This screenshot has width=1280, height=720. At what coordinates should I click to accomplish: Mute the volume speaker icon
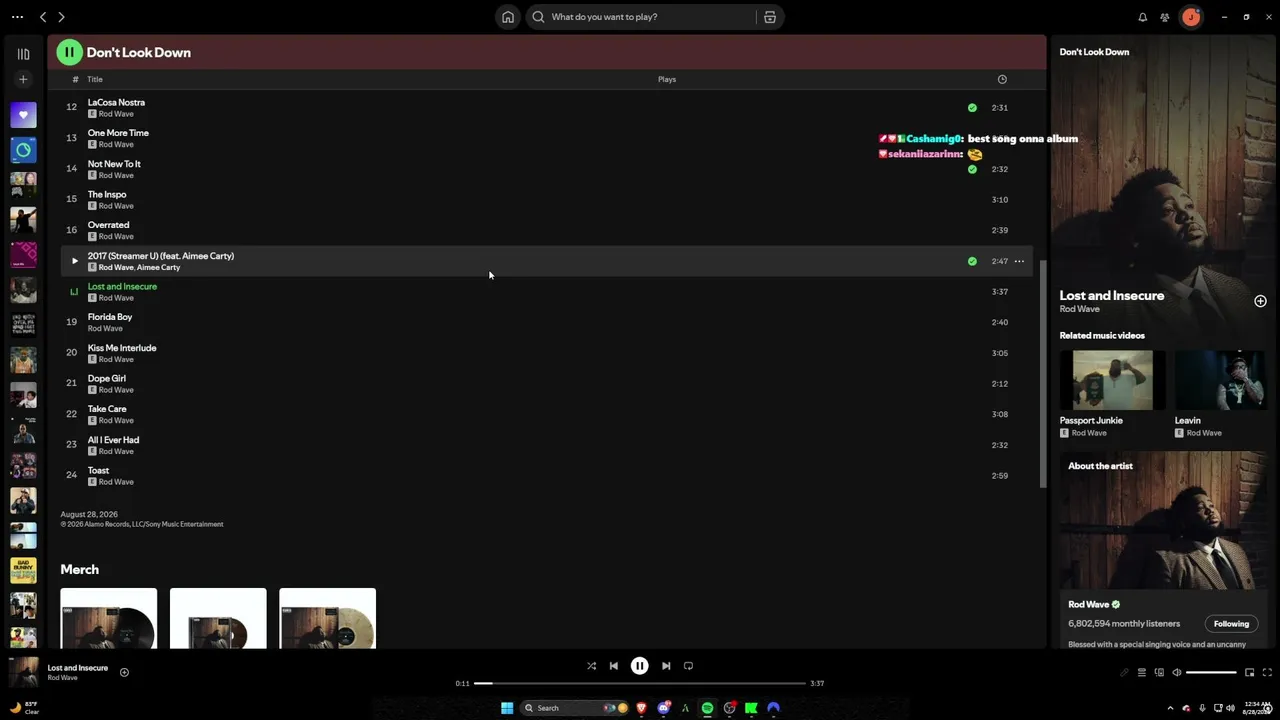point(1177,672)
